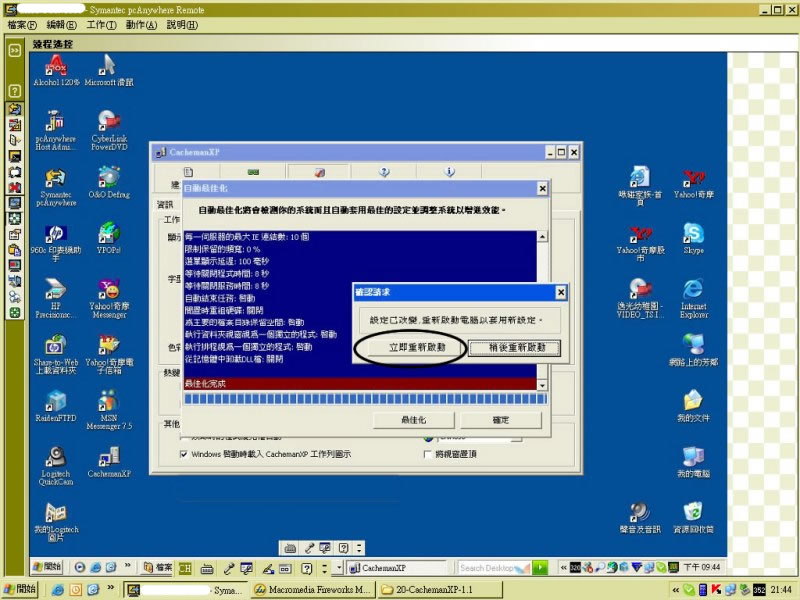Select the O&O Defrag desktop icon

109,183
